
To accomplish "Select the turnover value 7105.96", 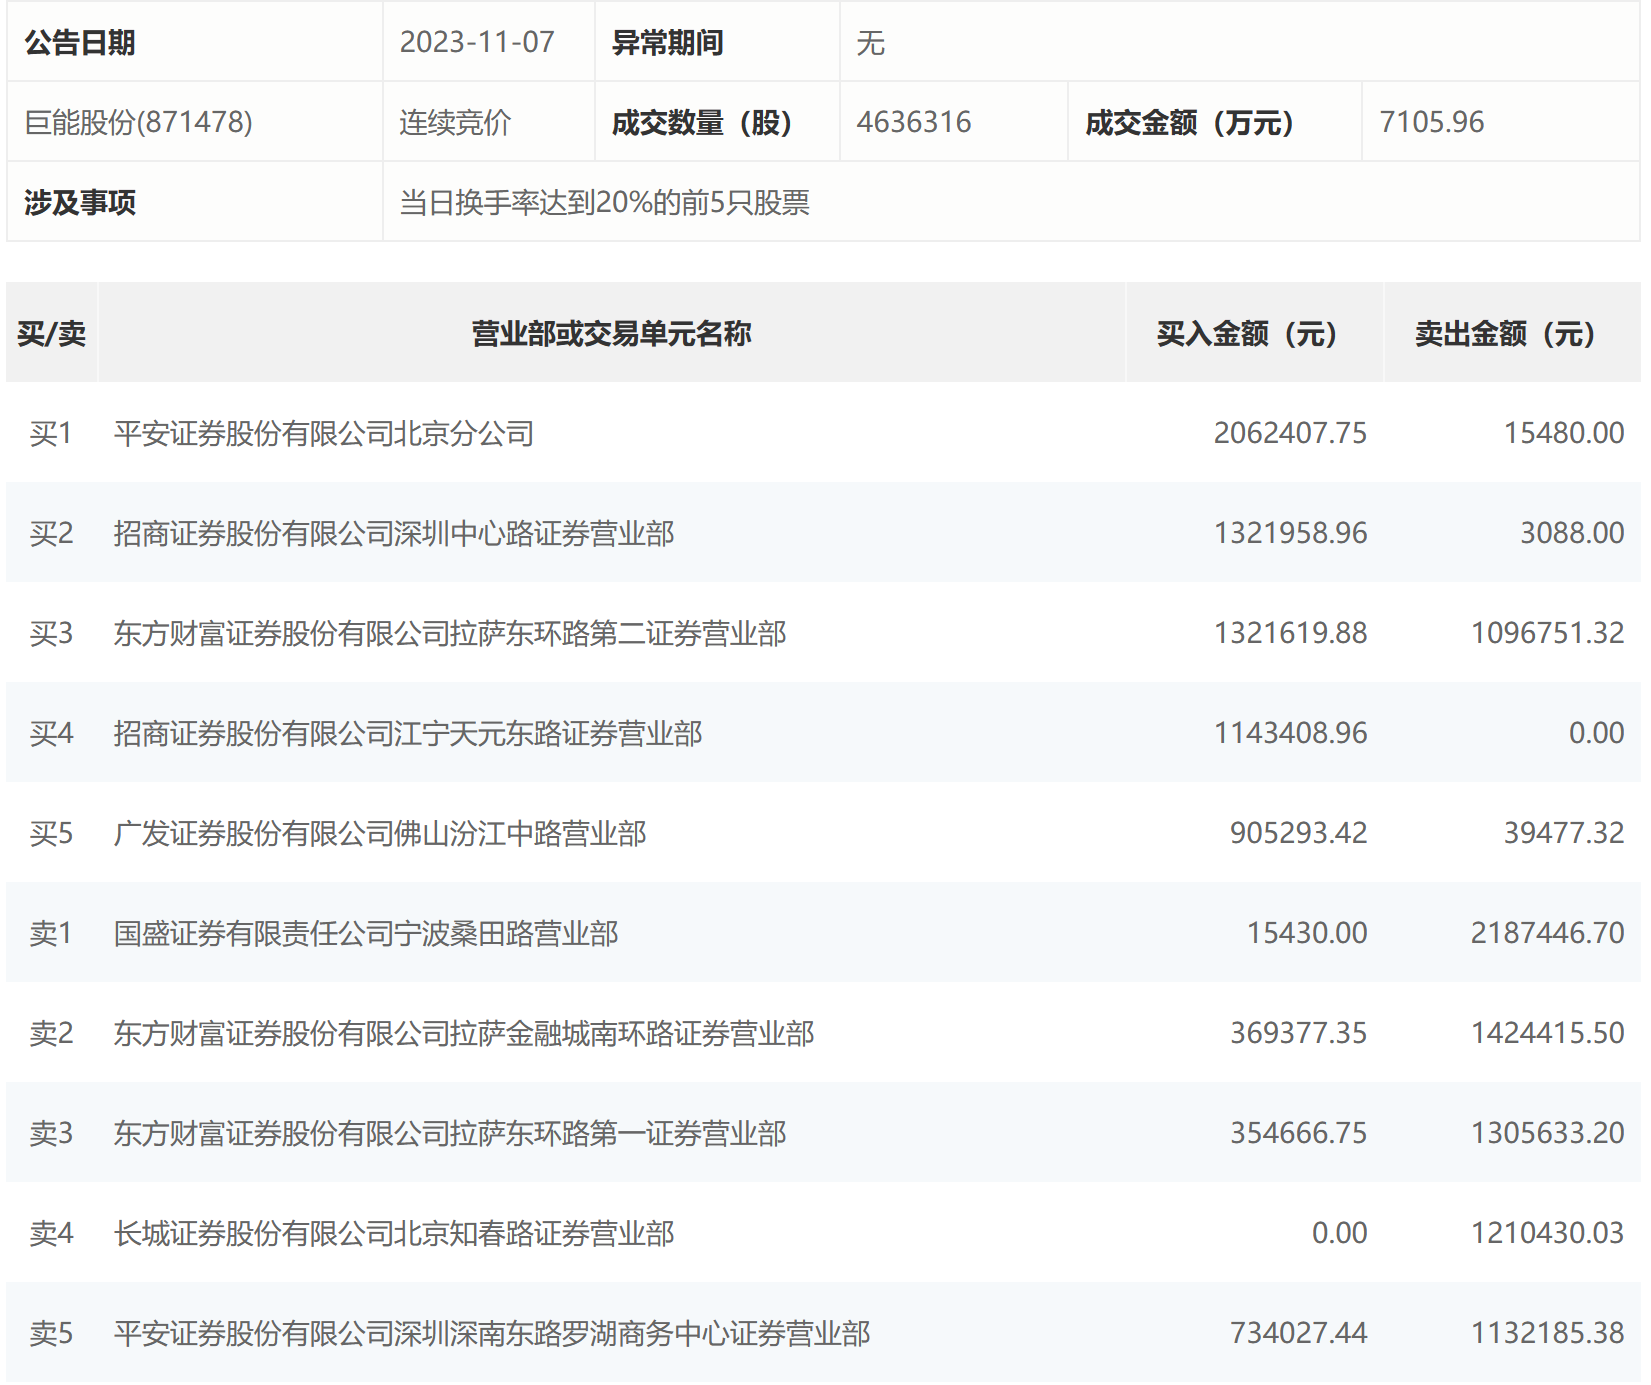I will [1432, 122].
